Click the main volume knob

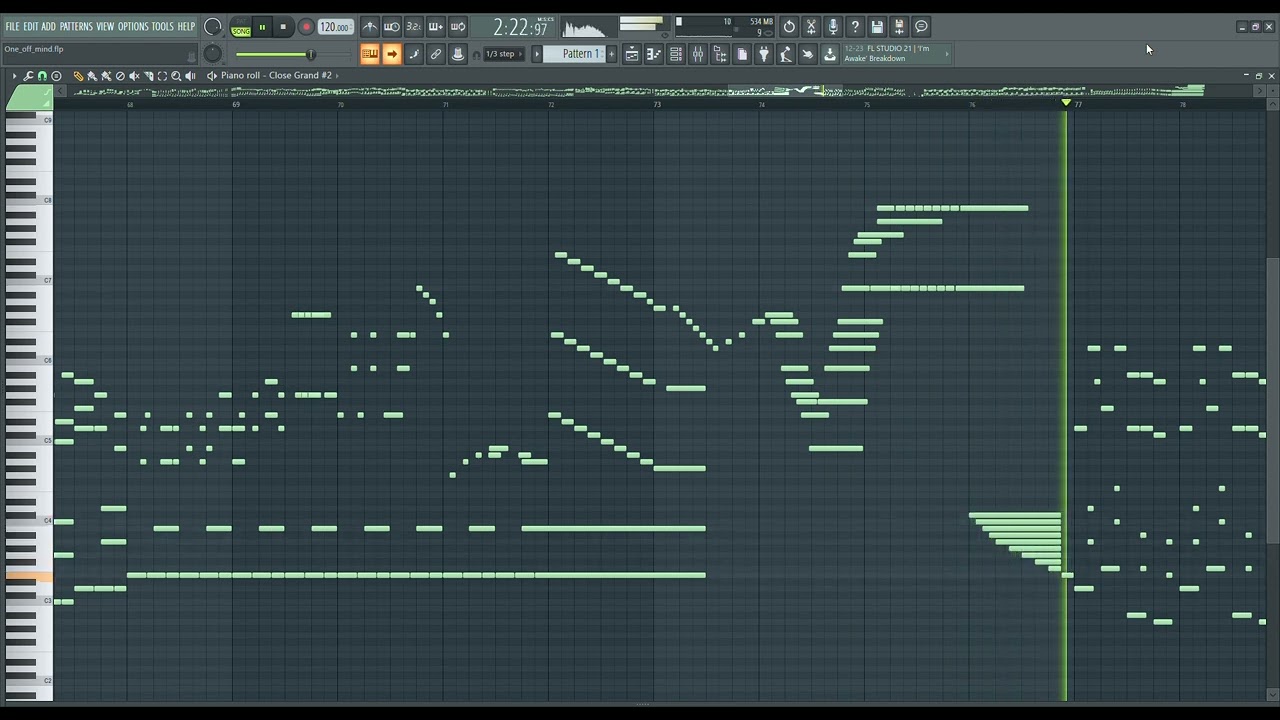coord(212,27)
